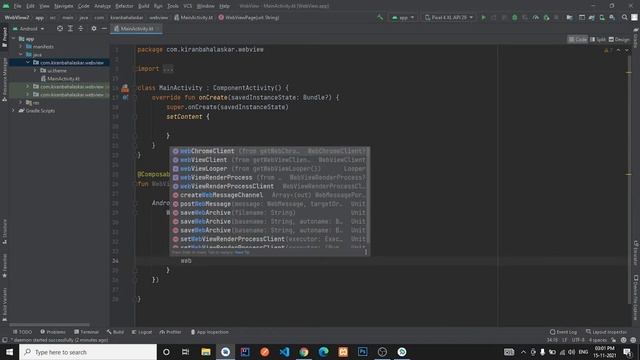The image size is (640, 360).
Task: Click the Windows Start button
Action: tap(9, 352)
